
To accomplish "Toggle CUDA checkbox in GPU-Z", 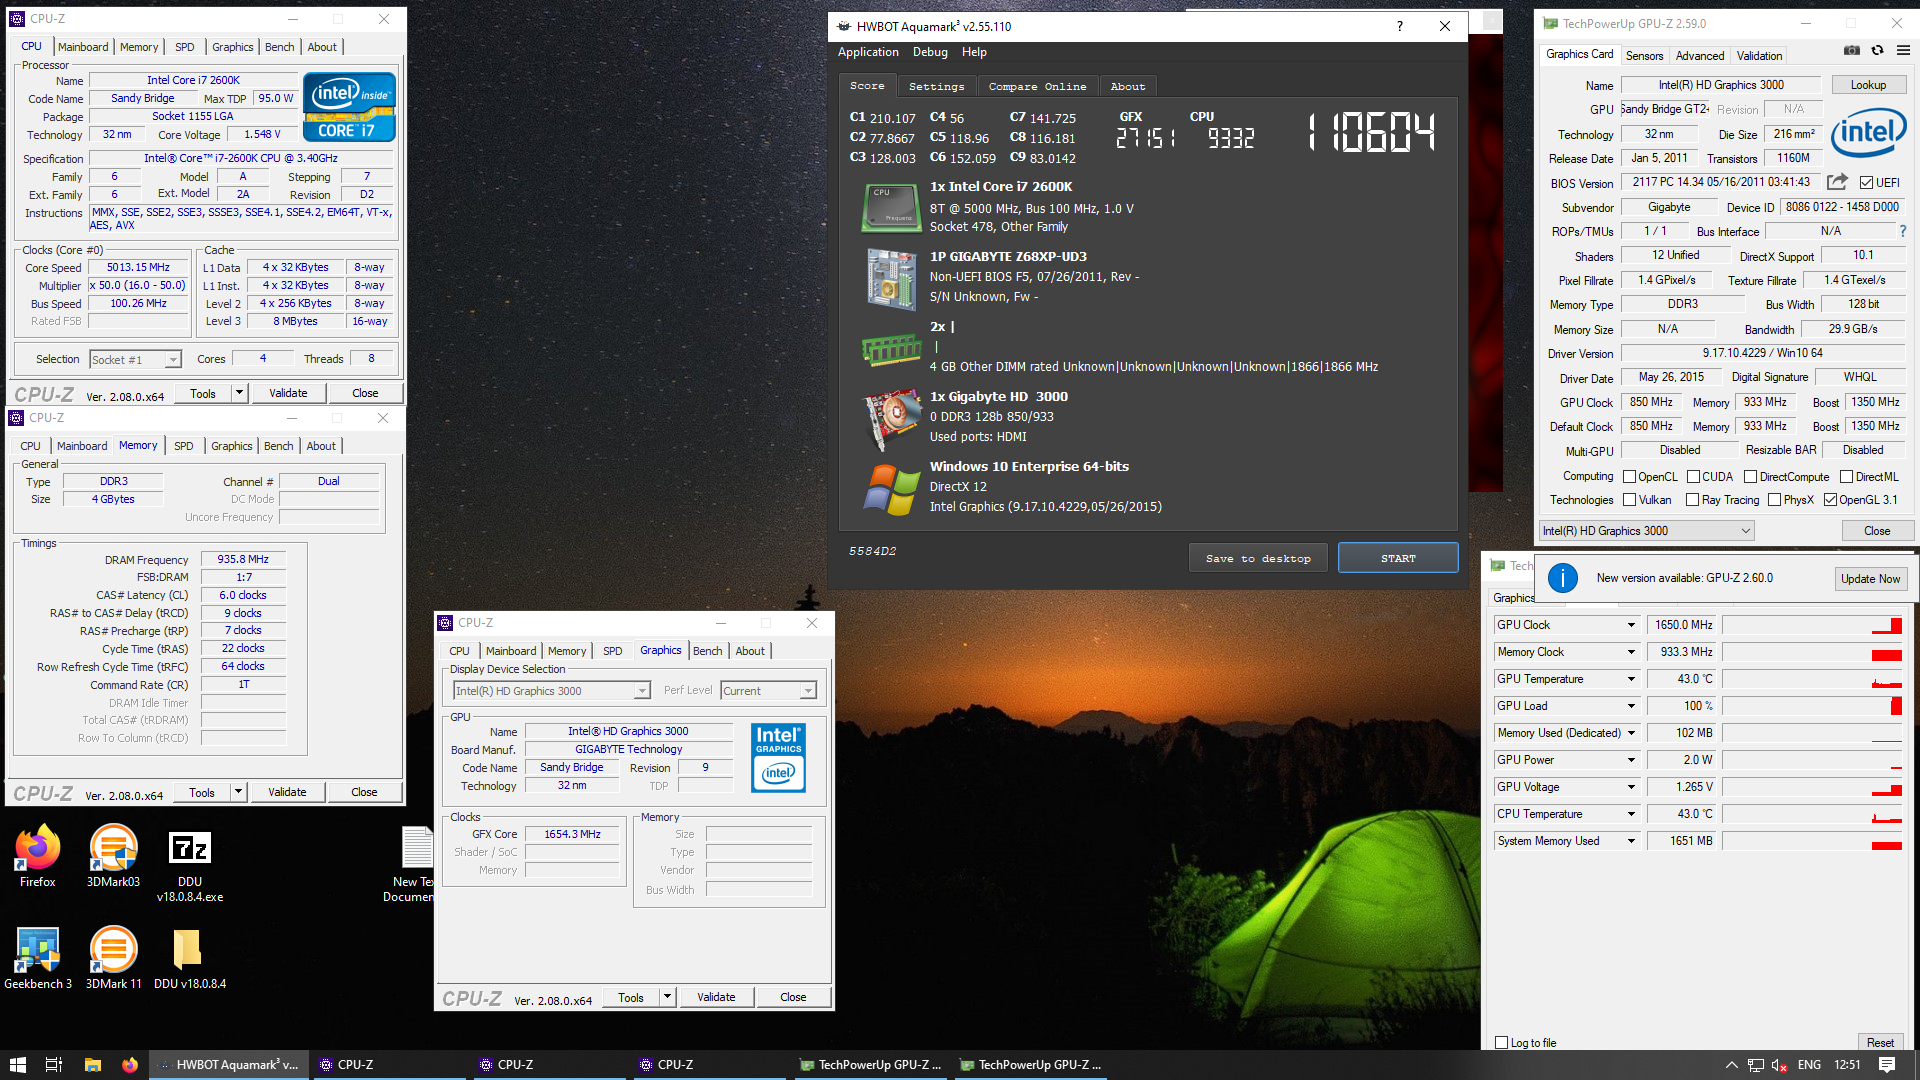I will click(x=1694, y=477).
